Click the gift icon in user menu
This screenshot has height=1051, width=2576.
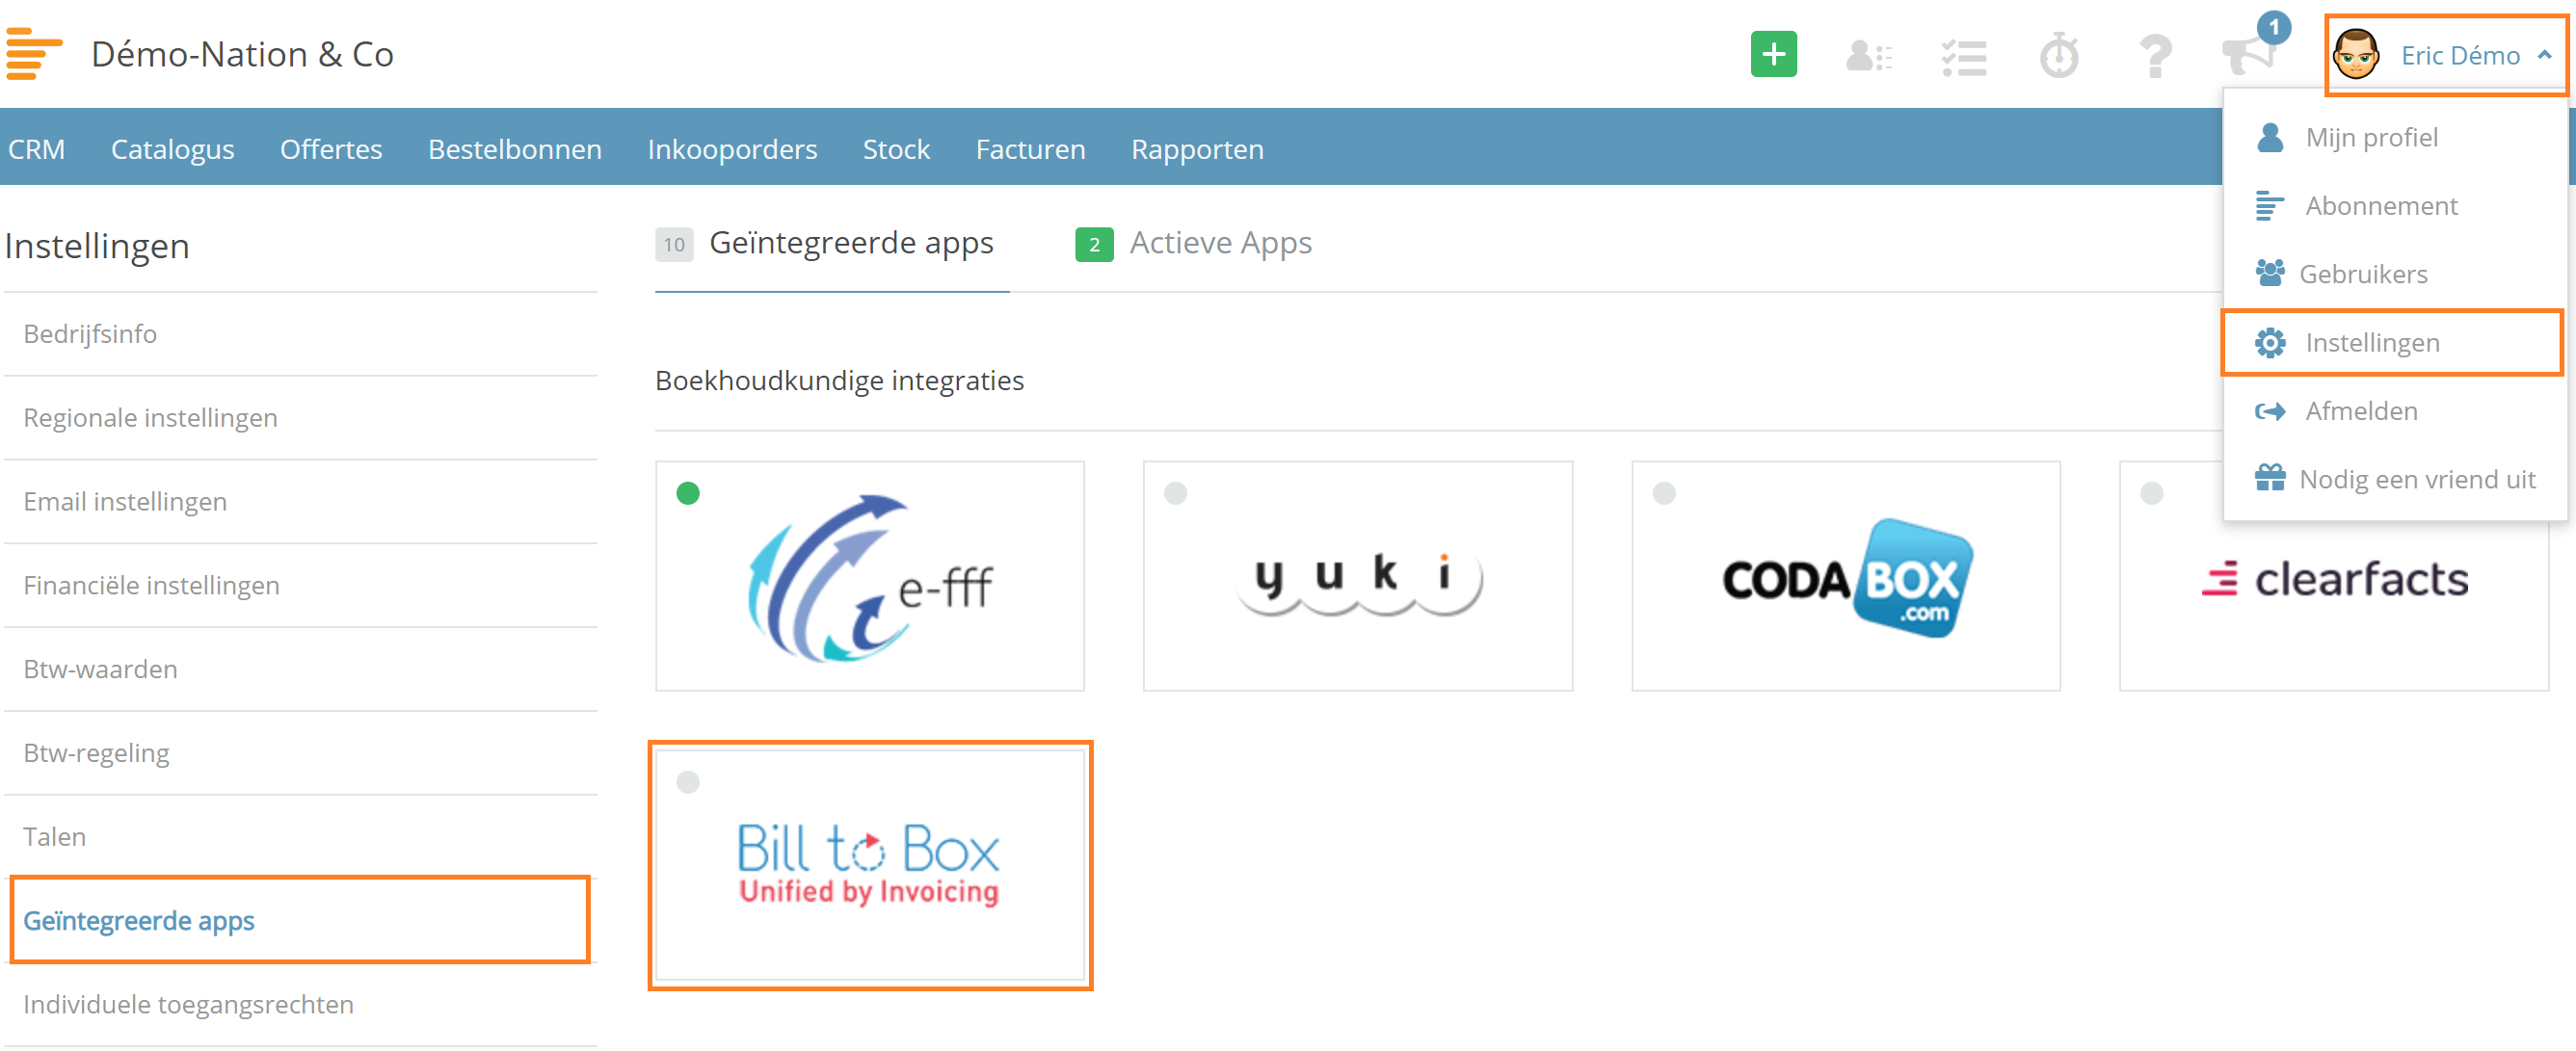coord(2269,478)
